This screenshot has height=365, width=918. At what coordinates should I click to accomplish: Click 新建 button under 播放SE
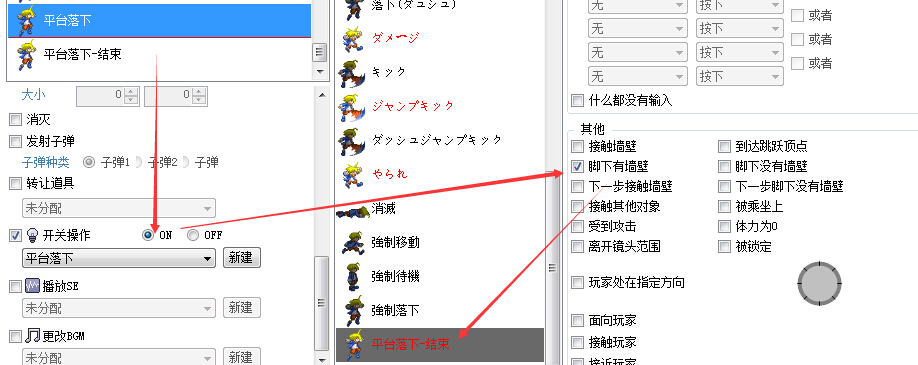click(241, 308)
